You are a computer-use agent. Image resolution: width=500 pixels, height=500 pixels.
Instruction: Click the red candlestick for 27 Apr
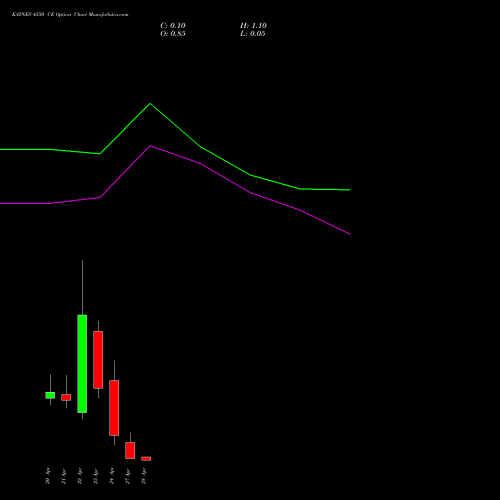point(130,450)
